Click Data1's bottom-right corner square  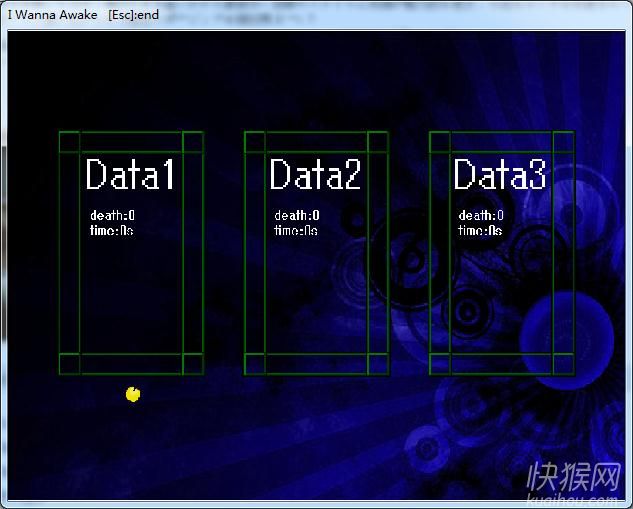pos(193,364)
